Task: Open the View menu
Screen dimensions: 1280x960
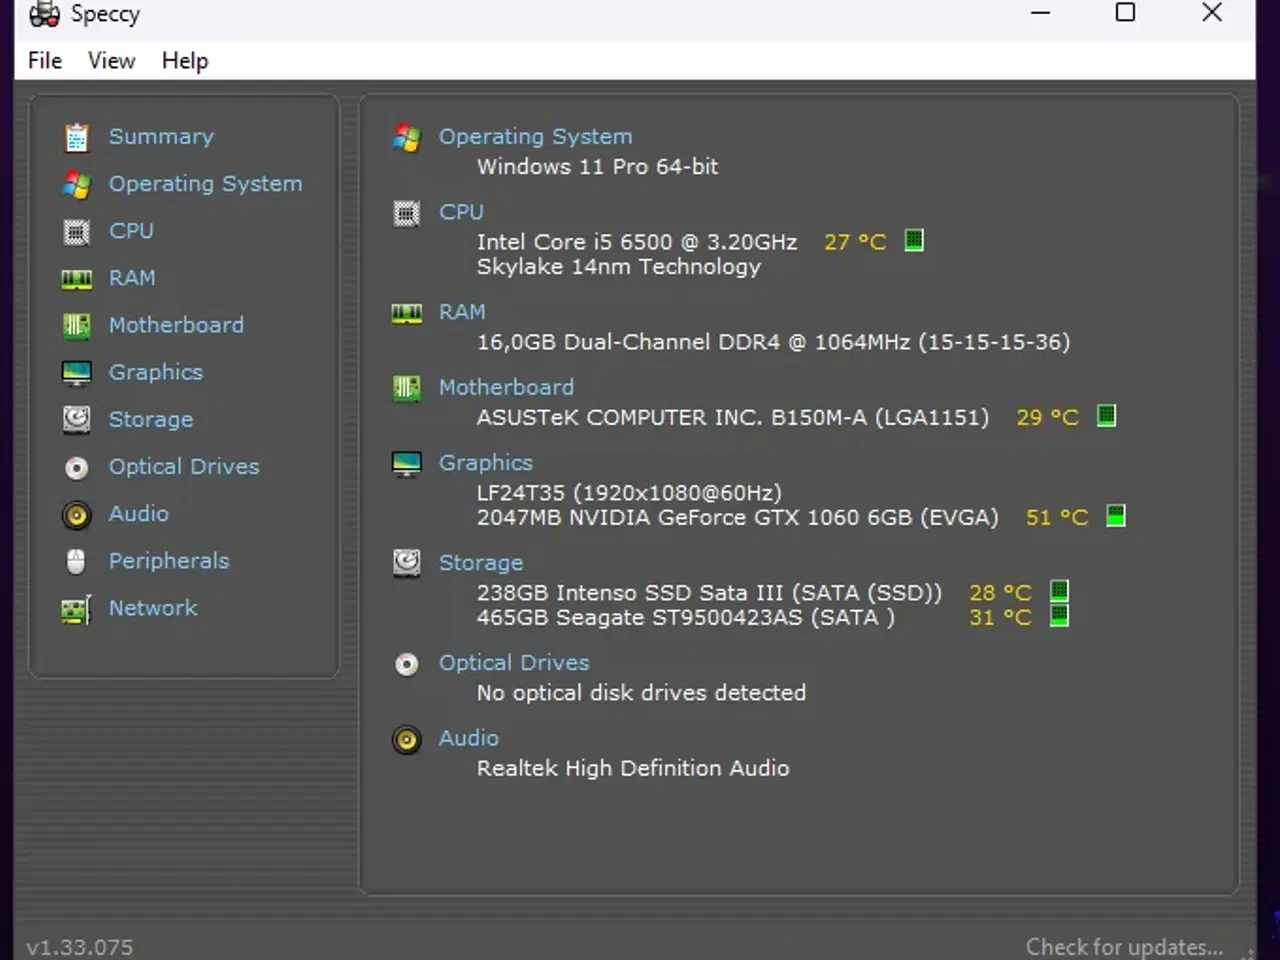Action: point(110,60)
